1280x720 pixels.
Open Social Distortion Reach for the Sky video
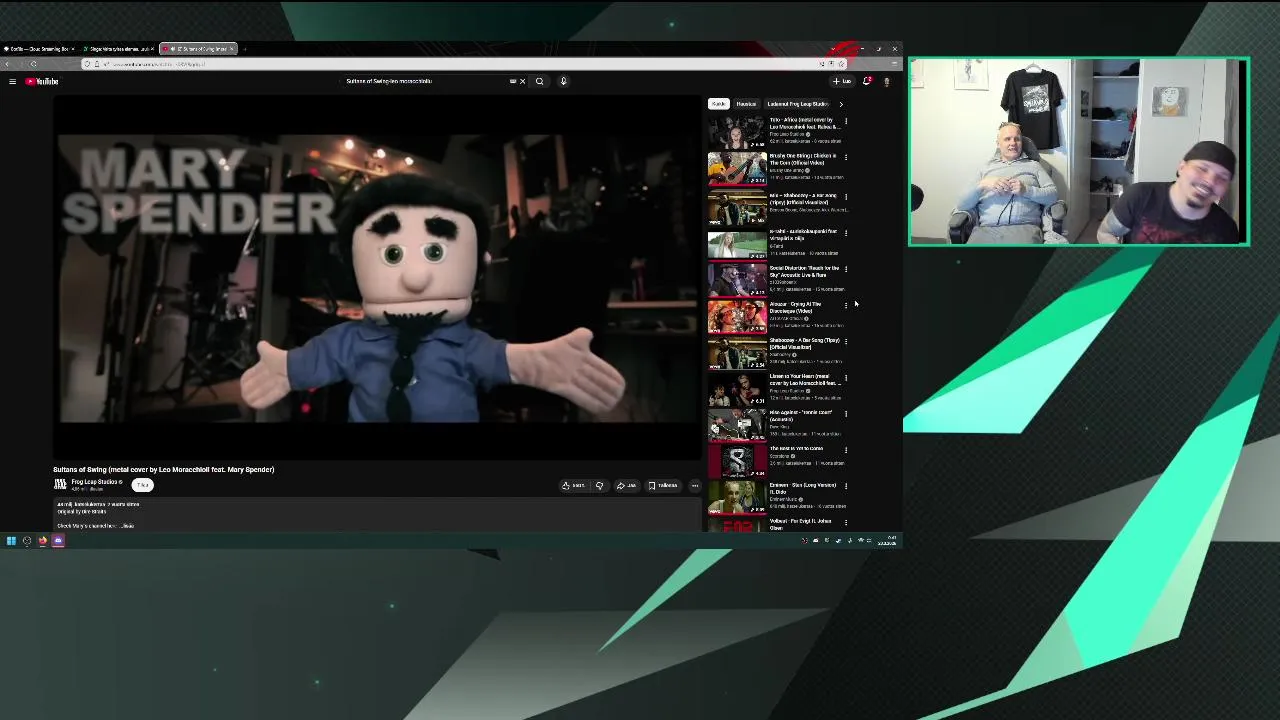[737, 280]
